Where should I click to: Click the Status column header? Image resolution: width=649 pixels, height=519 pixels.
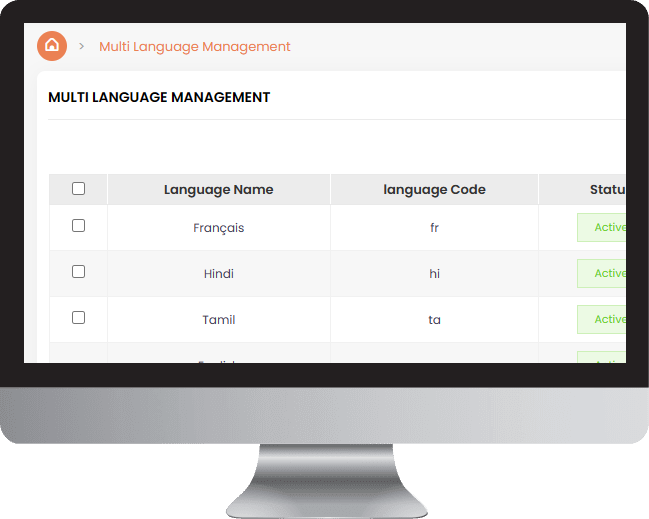[x=607, y=190]
